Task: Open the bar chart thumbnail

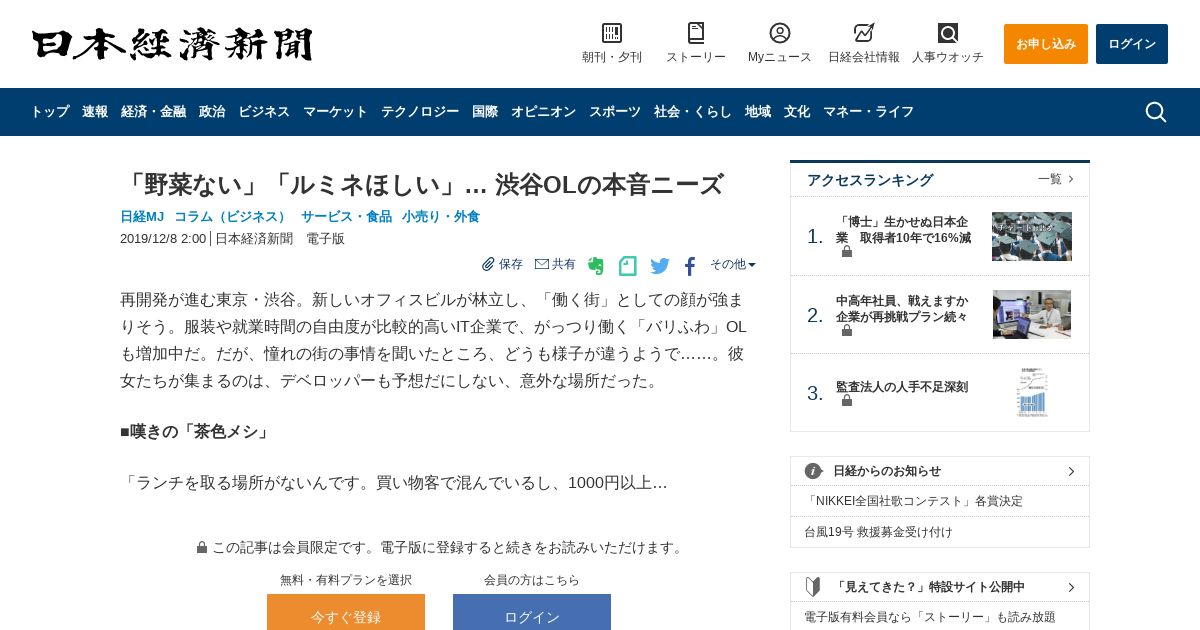Action: [1032, 392]
